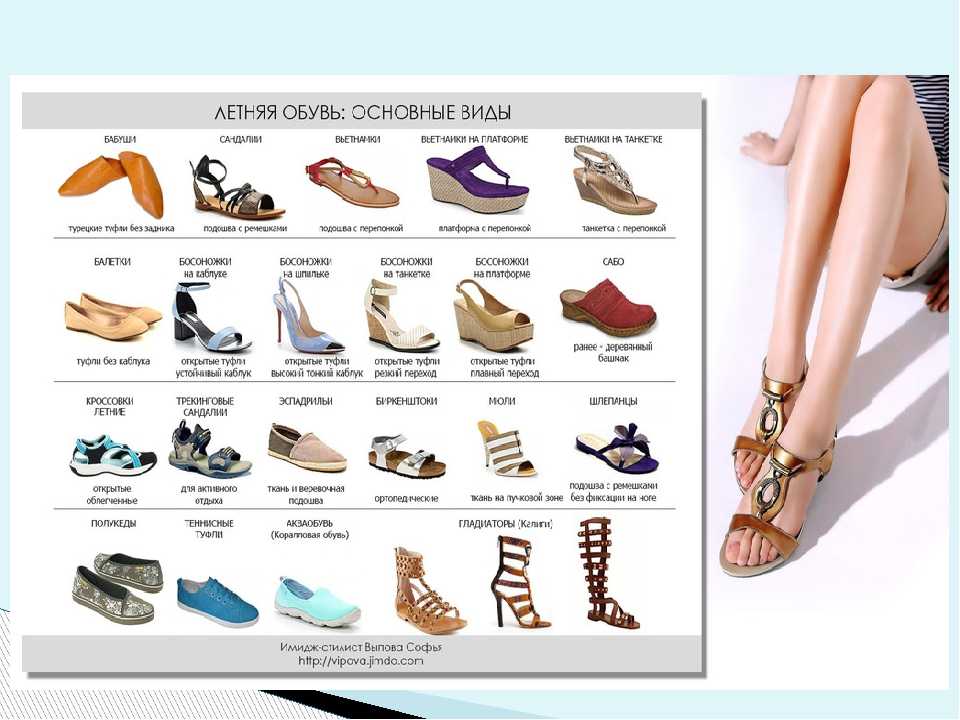This screenshot has width=960, height=720.
Task: Click the ankle-high flat gladiator sandal image
Action: click(430, 589)
